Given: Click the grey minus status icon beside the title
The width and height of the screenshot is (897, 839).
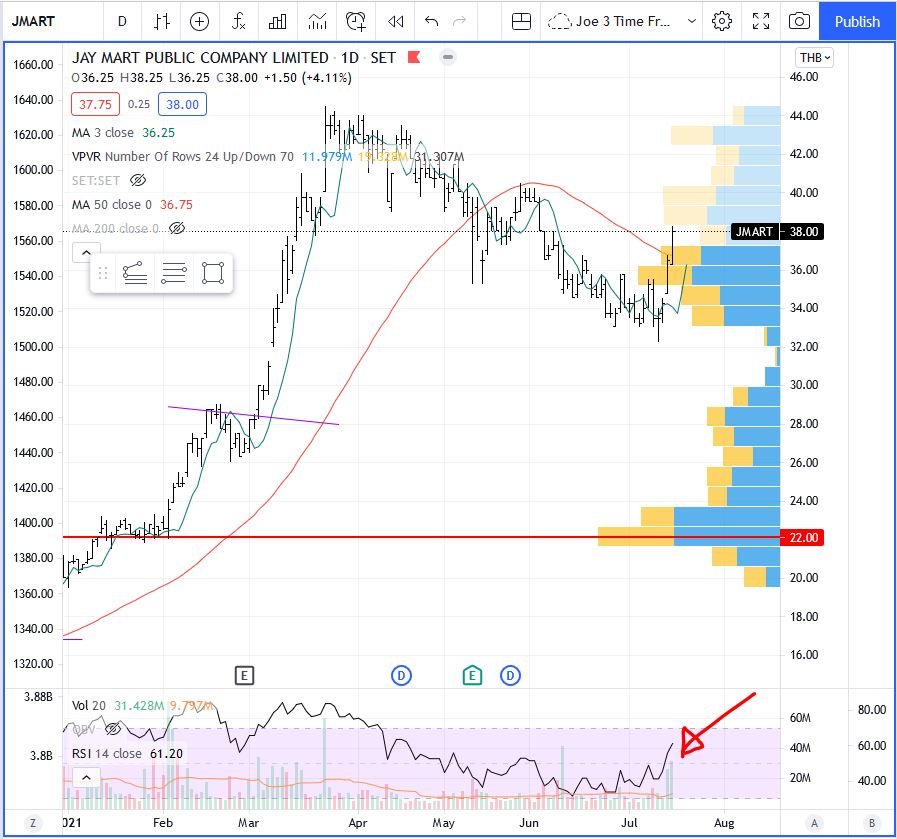Looking at the screenshot, I should 448,57.
